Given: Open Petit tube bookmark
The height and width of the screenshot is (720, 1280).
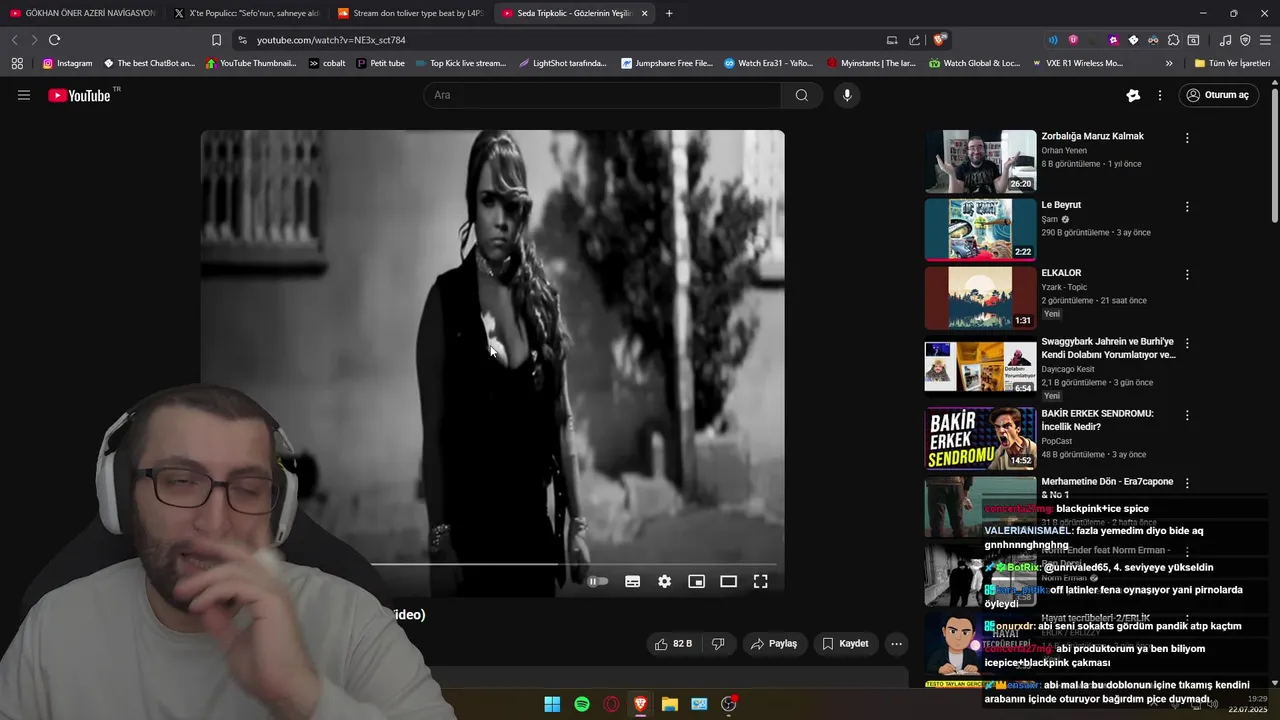Looking at the screenshot, I should click(380, 63).
